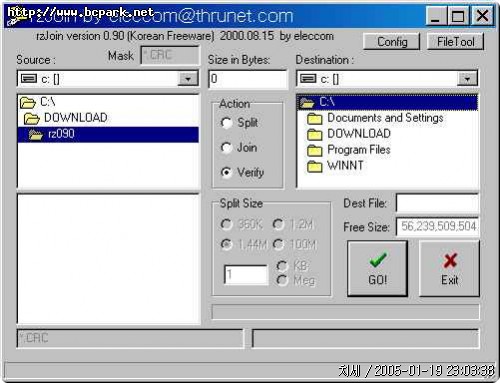Click the progress bar under Split Size
This screenshot has width=500, height=383.
point(345,312)
